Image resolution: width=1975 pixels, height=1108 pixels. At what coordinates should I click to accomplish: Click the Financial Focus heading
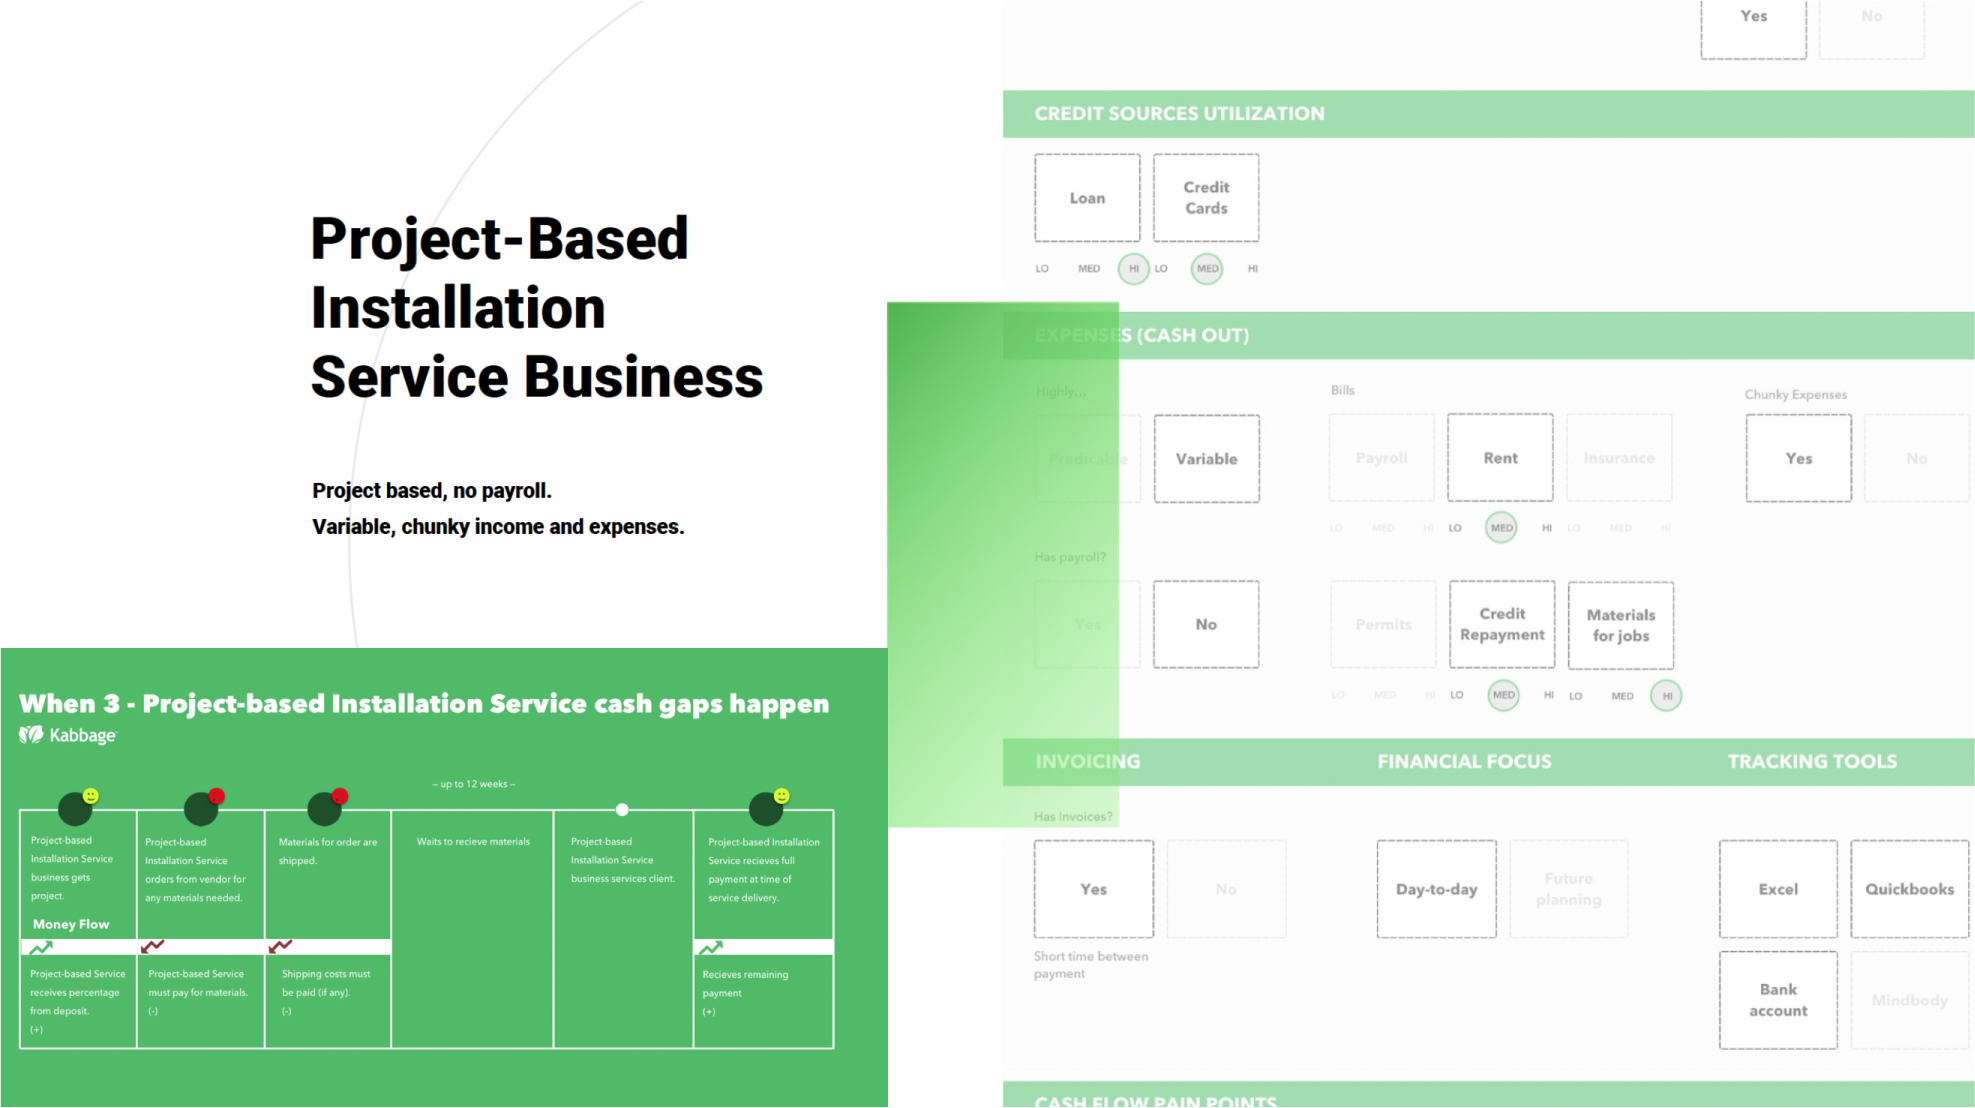coord(1464,762)
